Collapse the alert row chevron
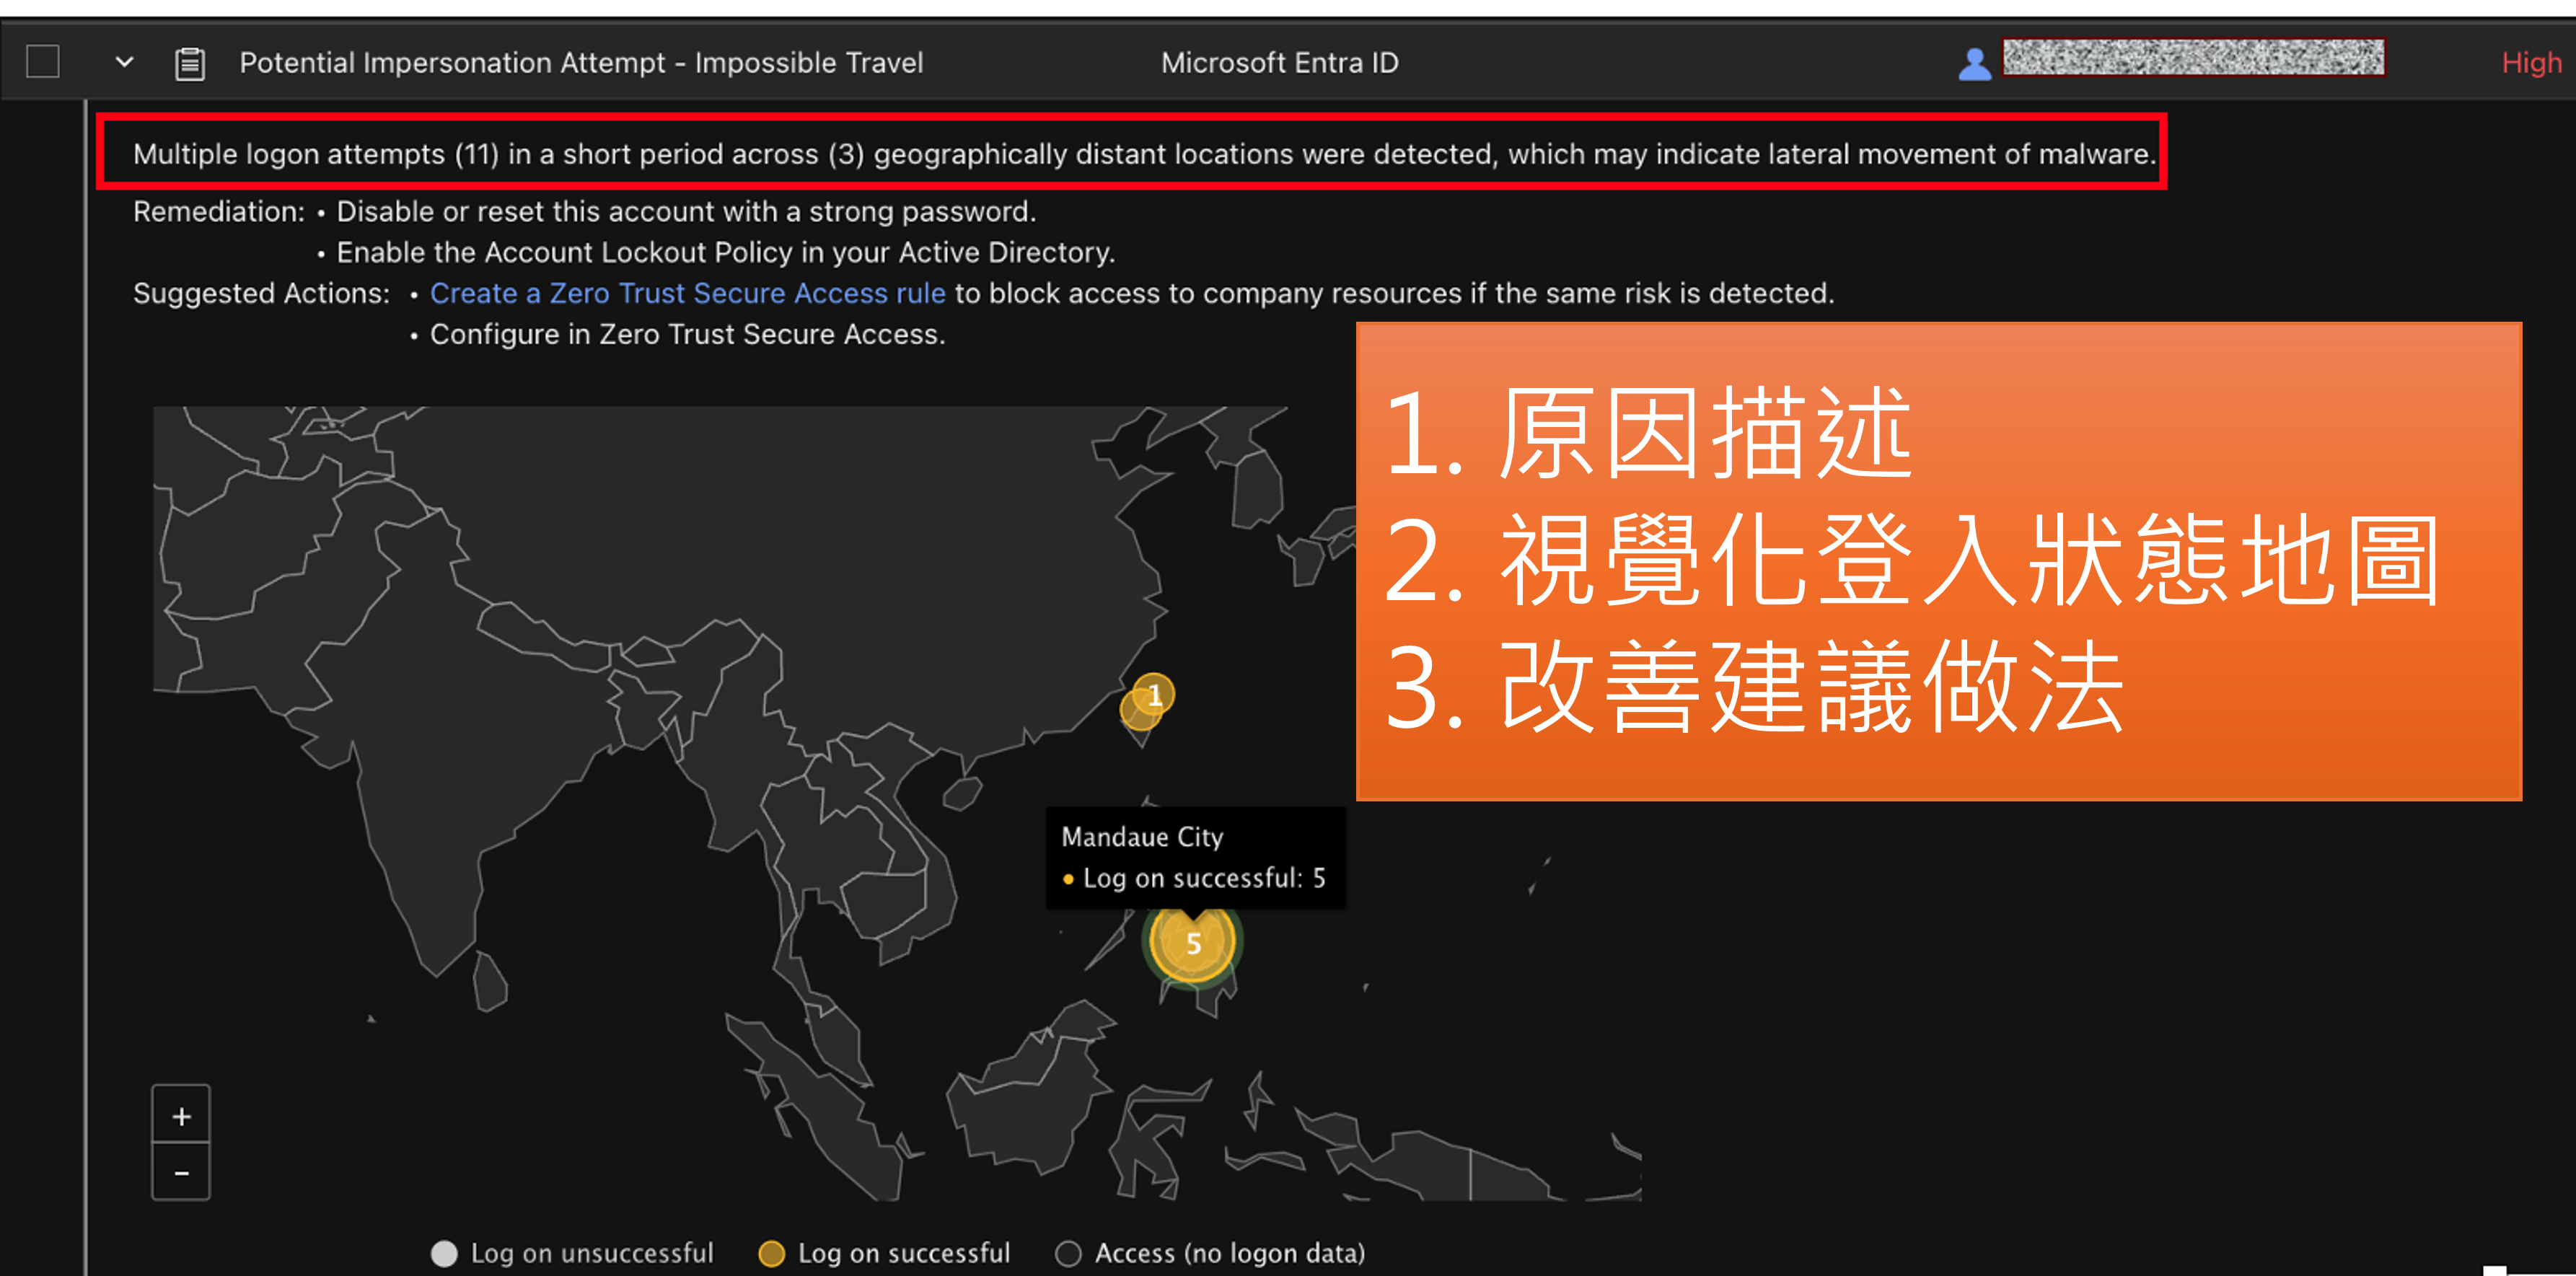 click(124, 62)
